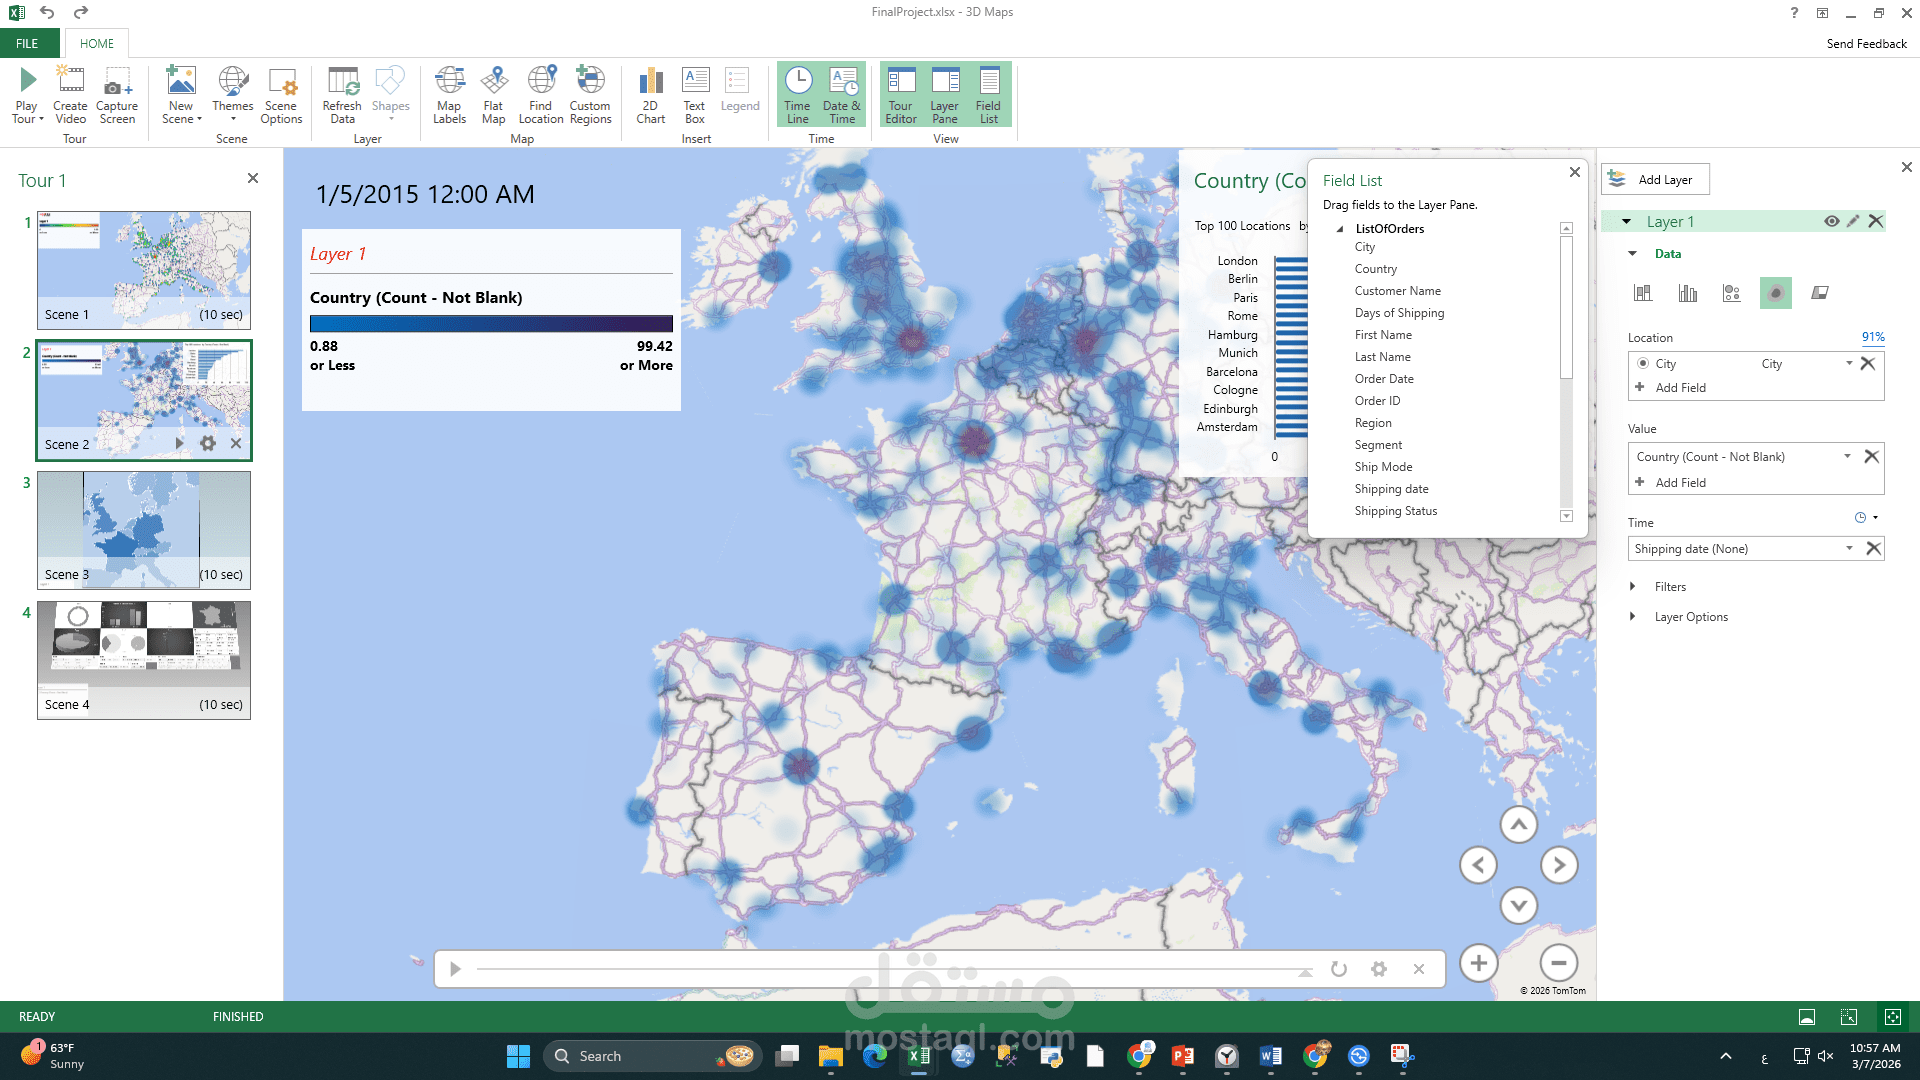Choose the region chart type icon
This screenshot has height=1080, width=1920.
coord(1820,293)
